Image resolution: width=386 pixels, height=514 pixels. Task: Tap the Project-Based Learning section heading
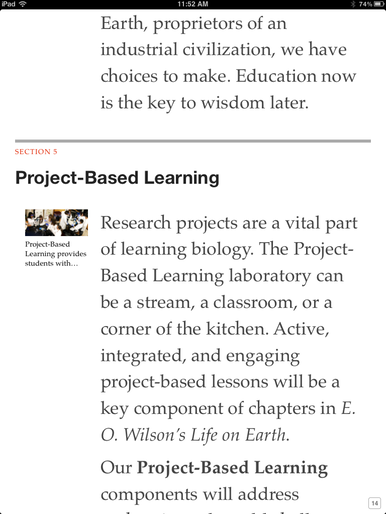point(117,178)
